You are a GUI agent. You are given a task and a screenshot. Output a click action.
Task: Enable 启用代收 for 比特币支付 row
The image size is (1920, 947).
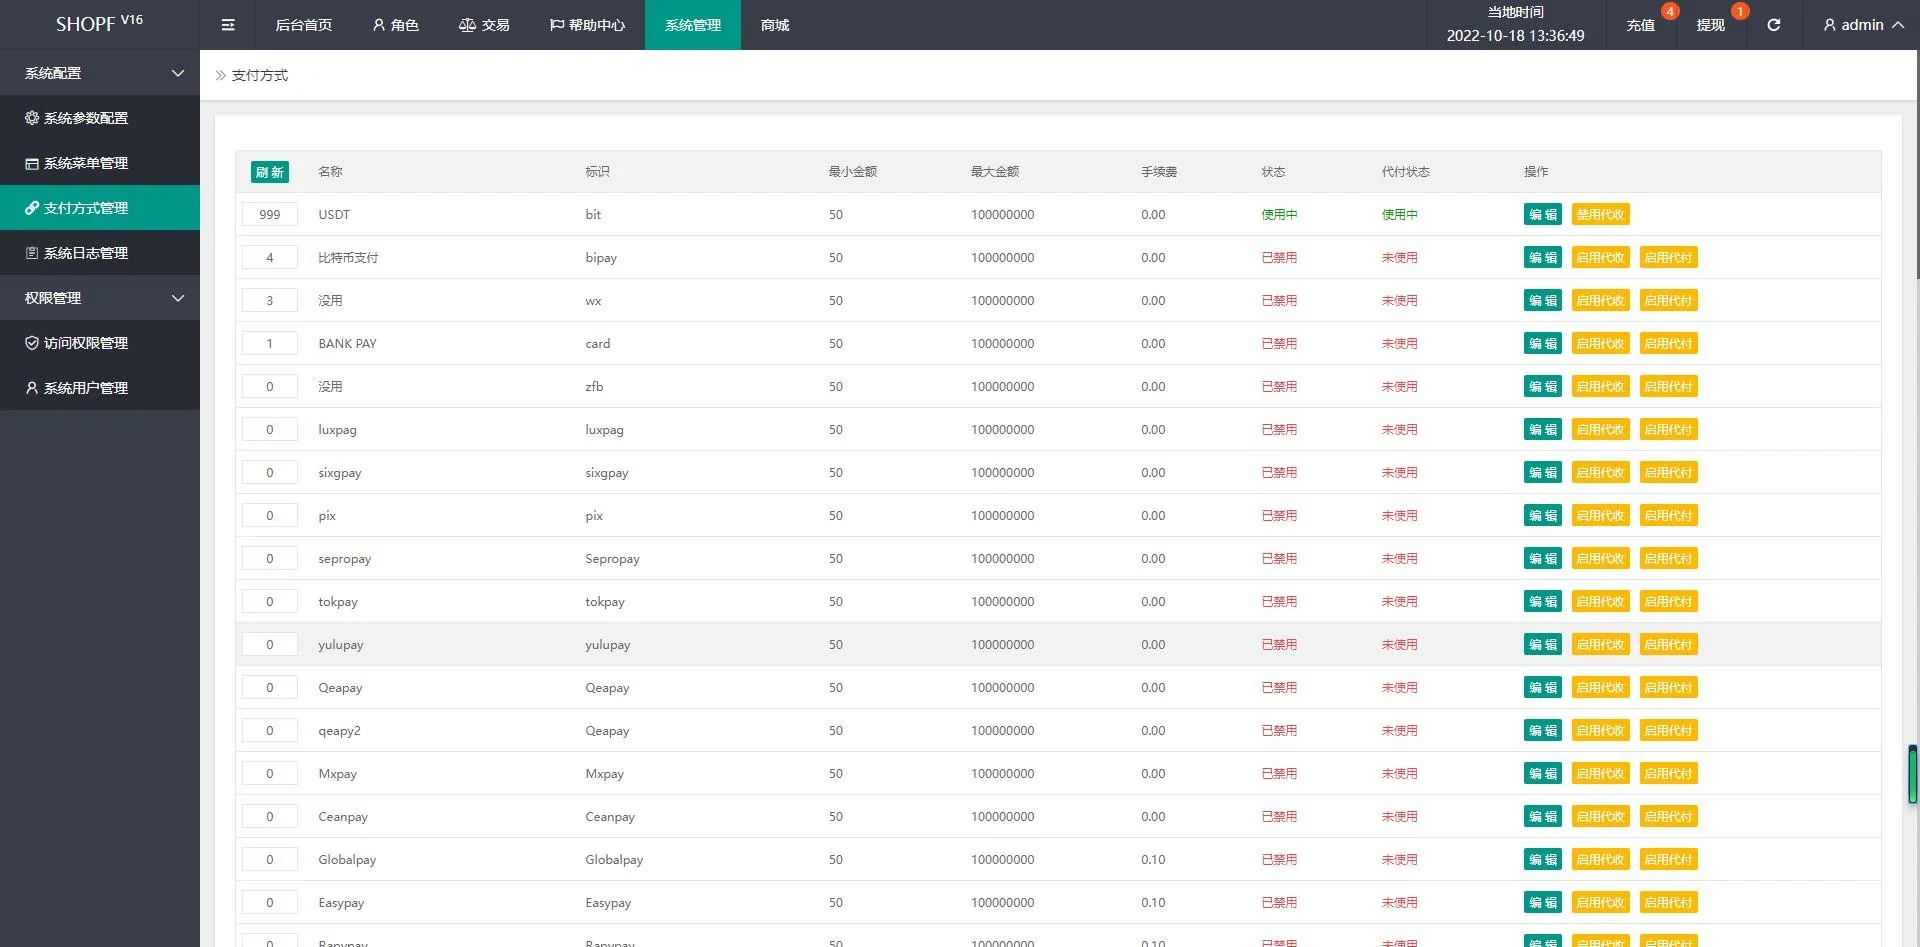pos(1600,258)
